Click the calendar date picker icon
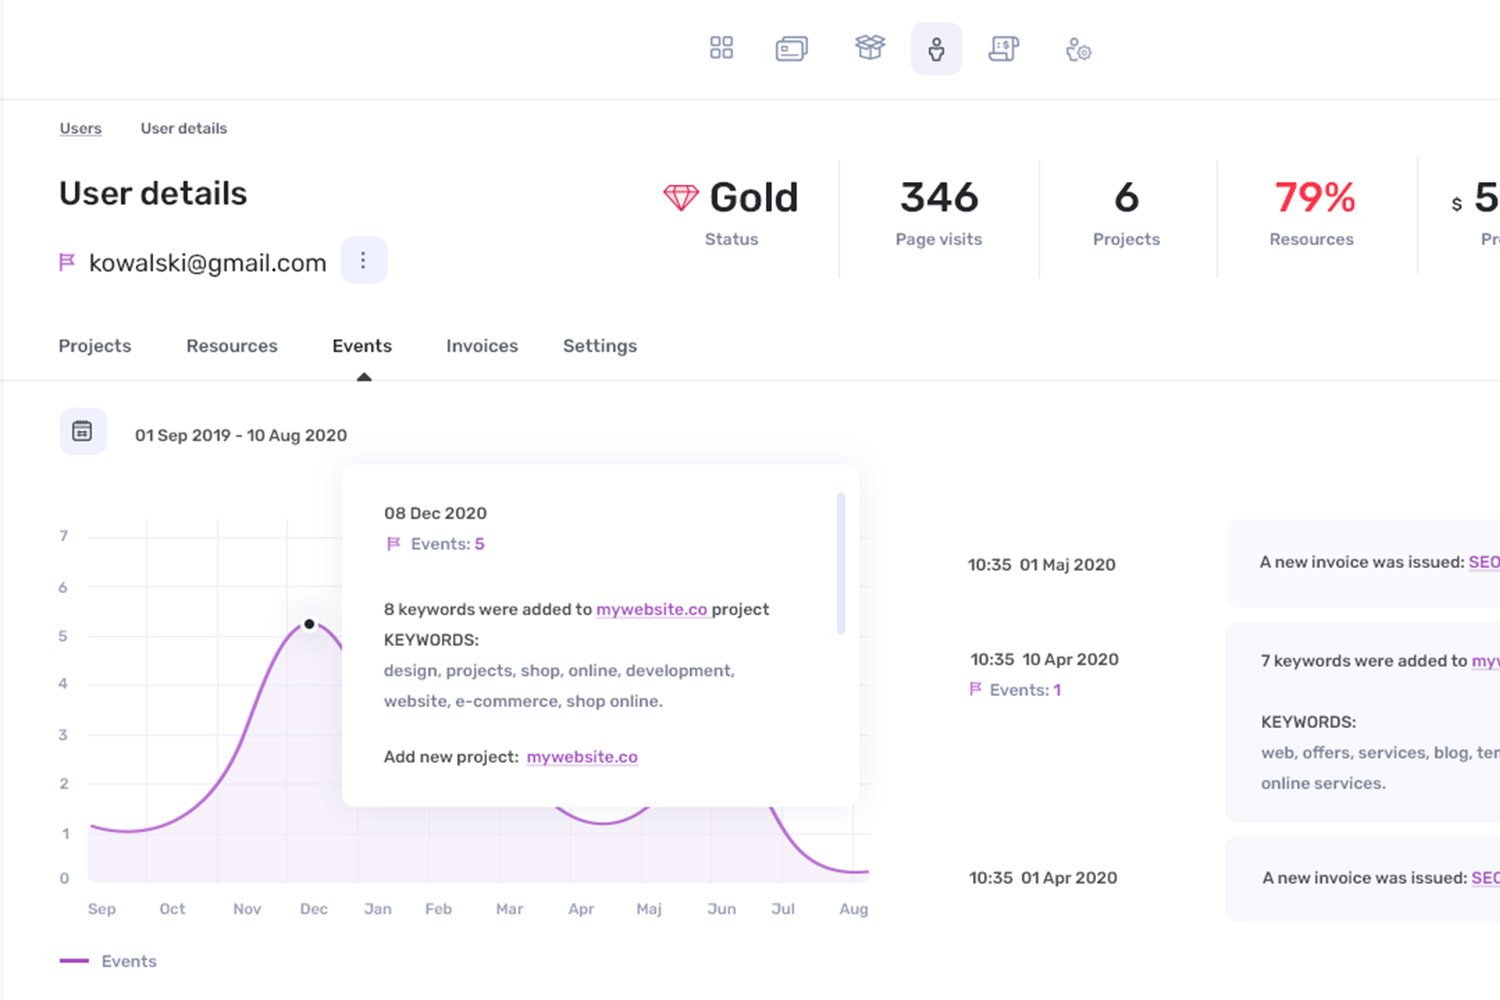This screenshot has height=1000, width=1500. point(83,432)
